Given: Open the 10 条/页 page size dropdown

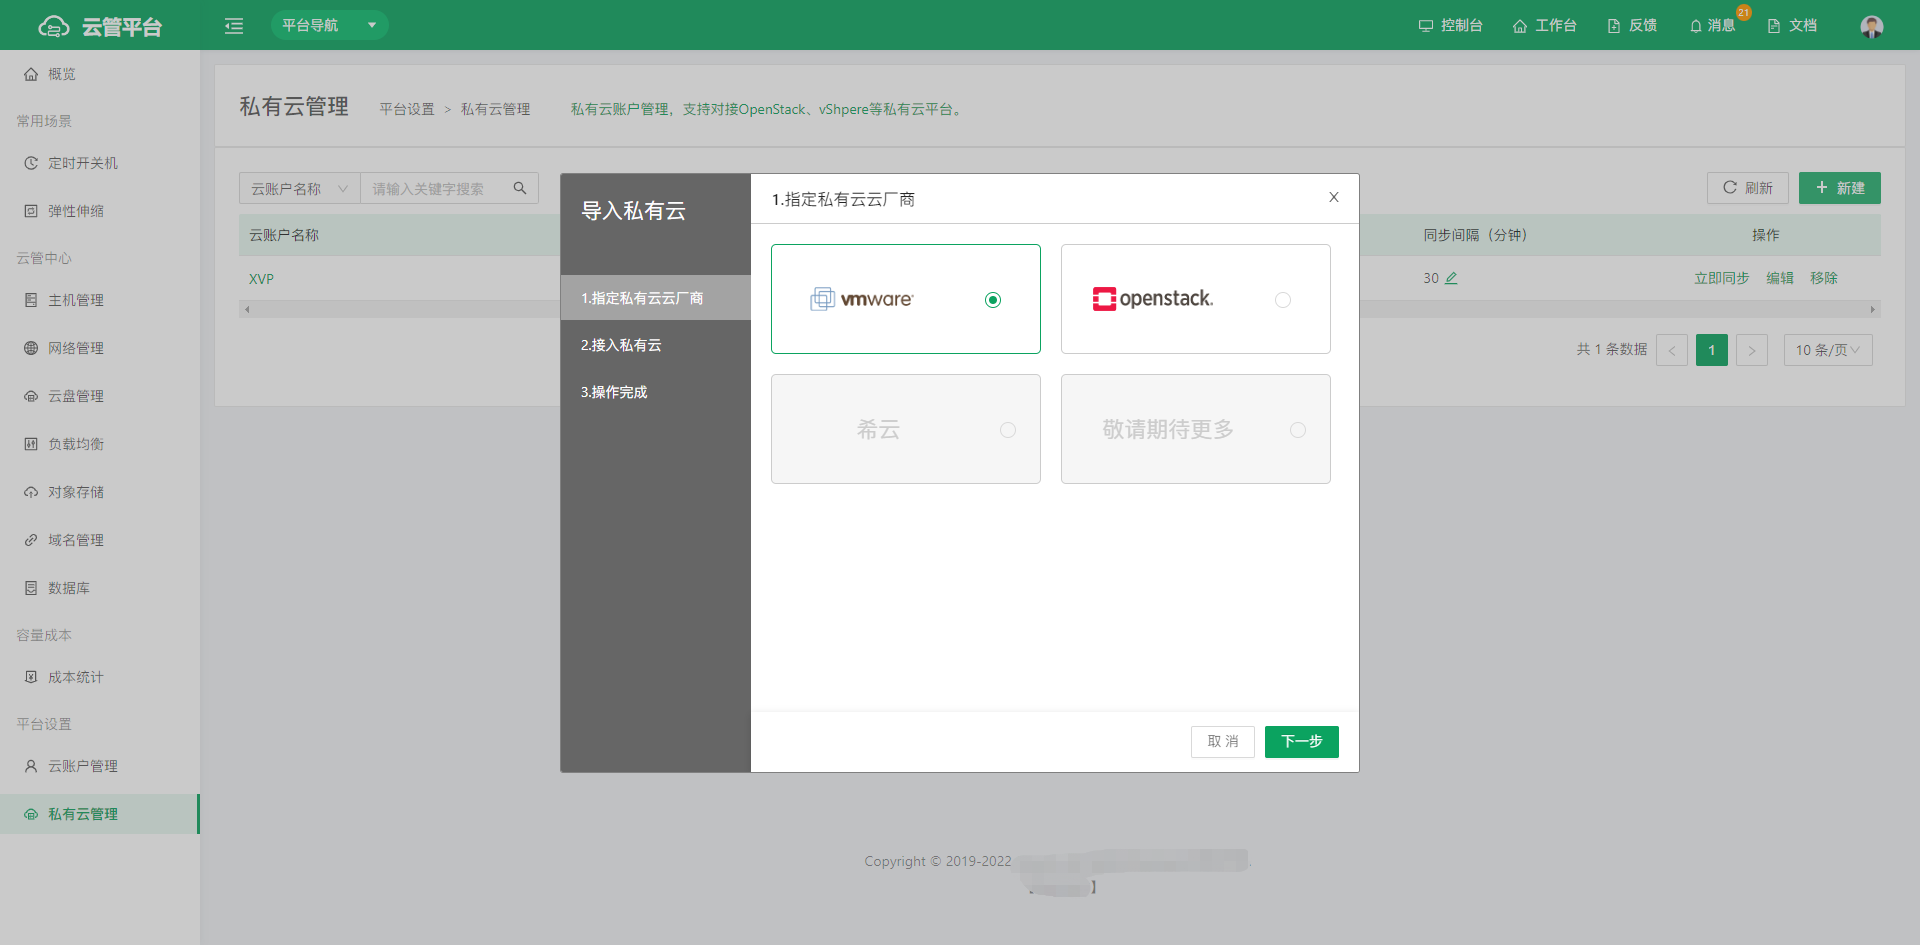Looking at the screenshot, I should point(1828,350).
